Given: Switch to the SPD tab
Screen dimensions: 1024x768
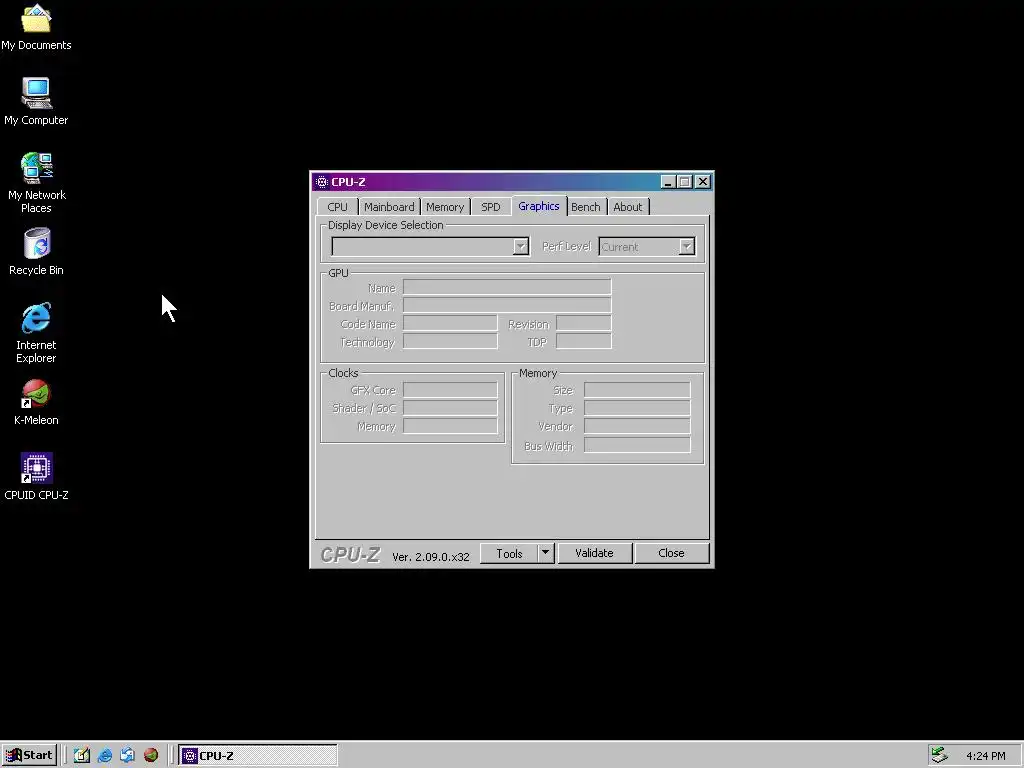Looking at the screenshot, I should click(490, 206).
